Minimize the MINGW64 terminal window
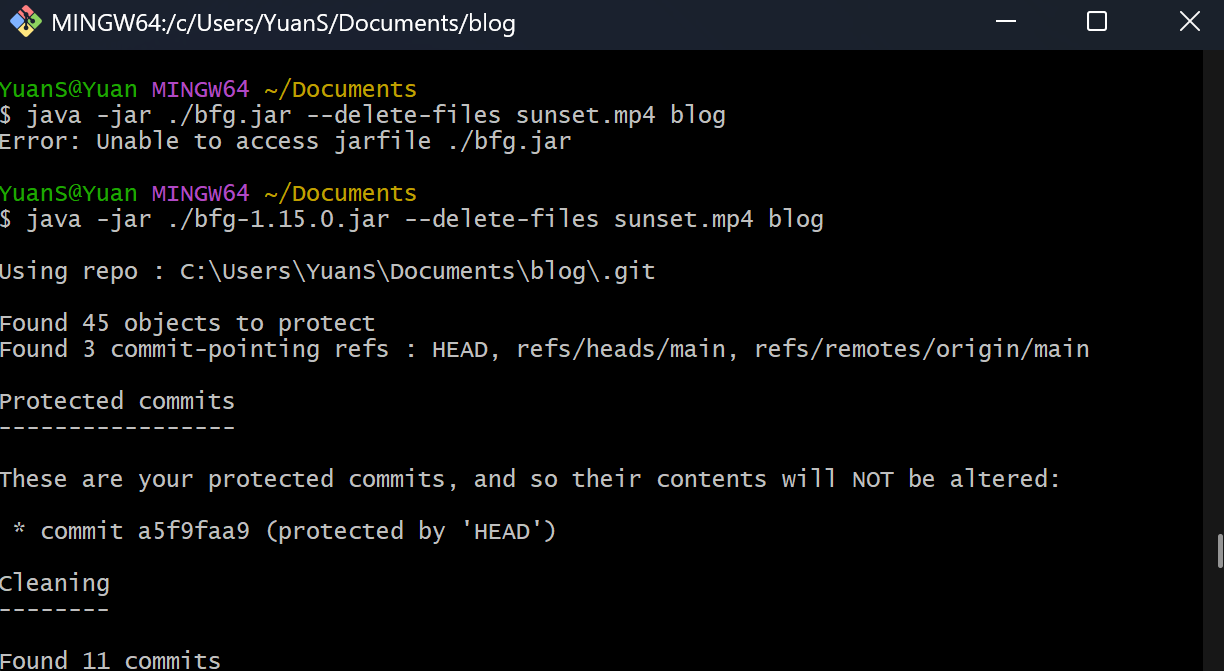Screen dimensions: 1224x671 click(1004, 22)
